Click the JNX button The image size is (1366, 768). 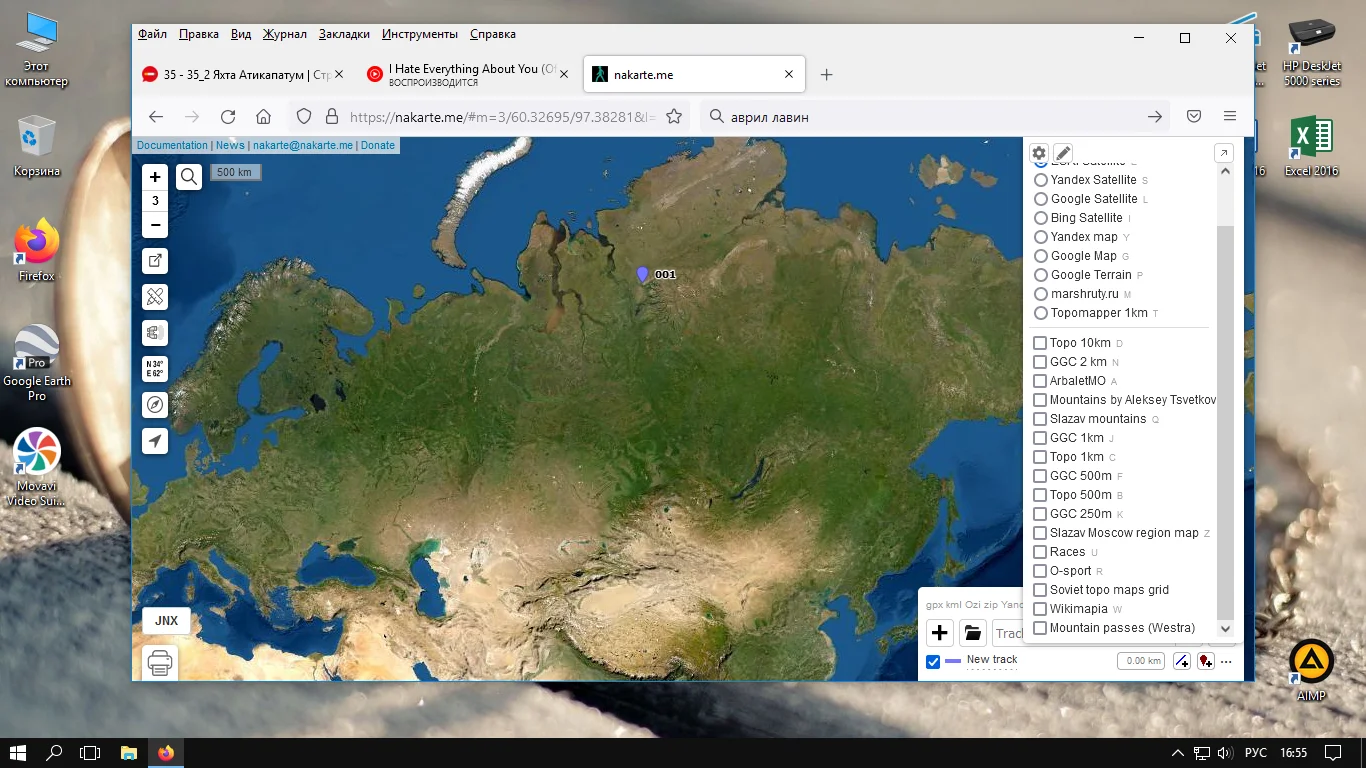166,620
